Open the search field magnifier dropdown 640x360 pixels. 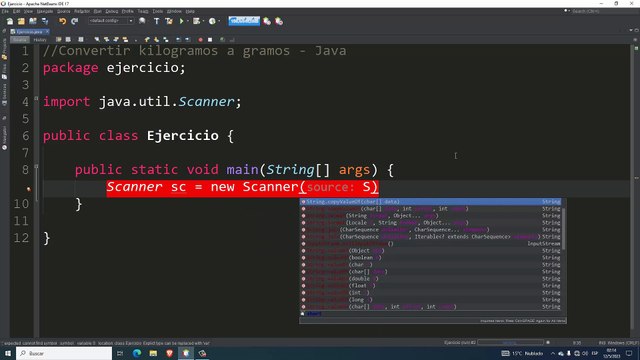(567, 11)
